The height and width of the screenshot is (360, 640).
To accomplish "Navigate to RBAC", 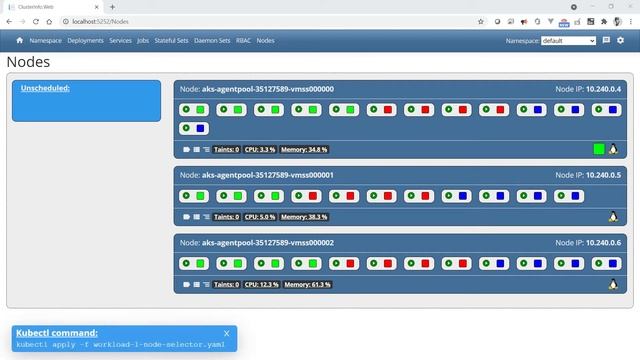I will click(243, 40).
